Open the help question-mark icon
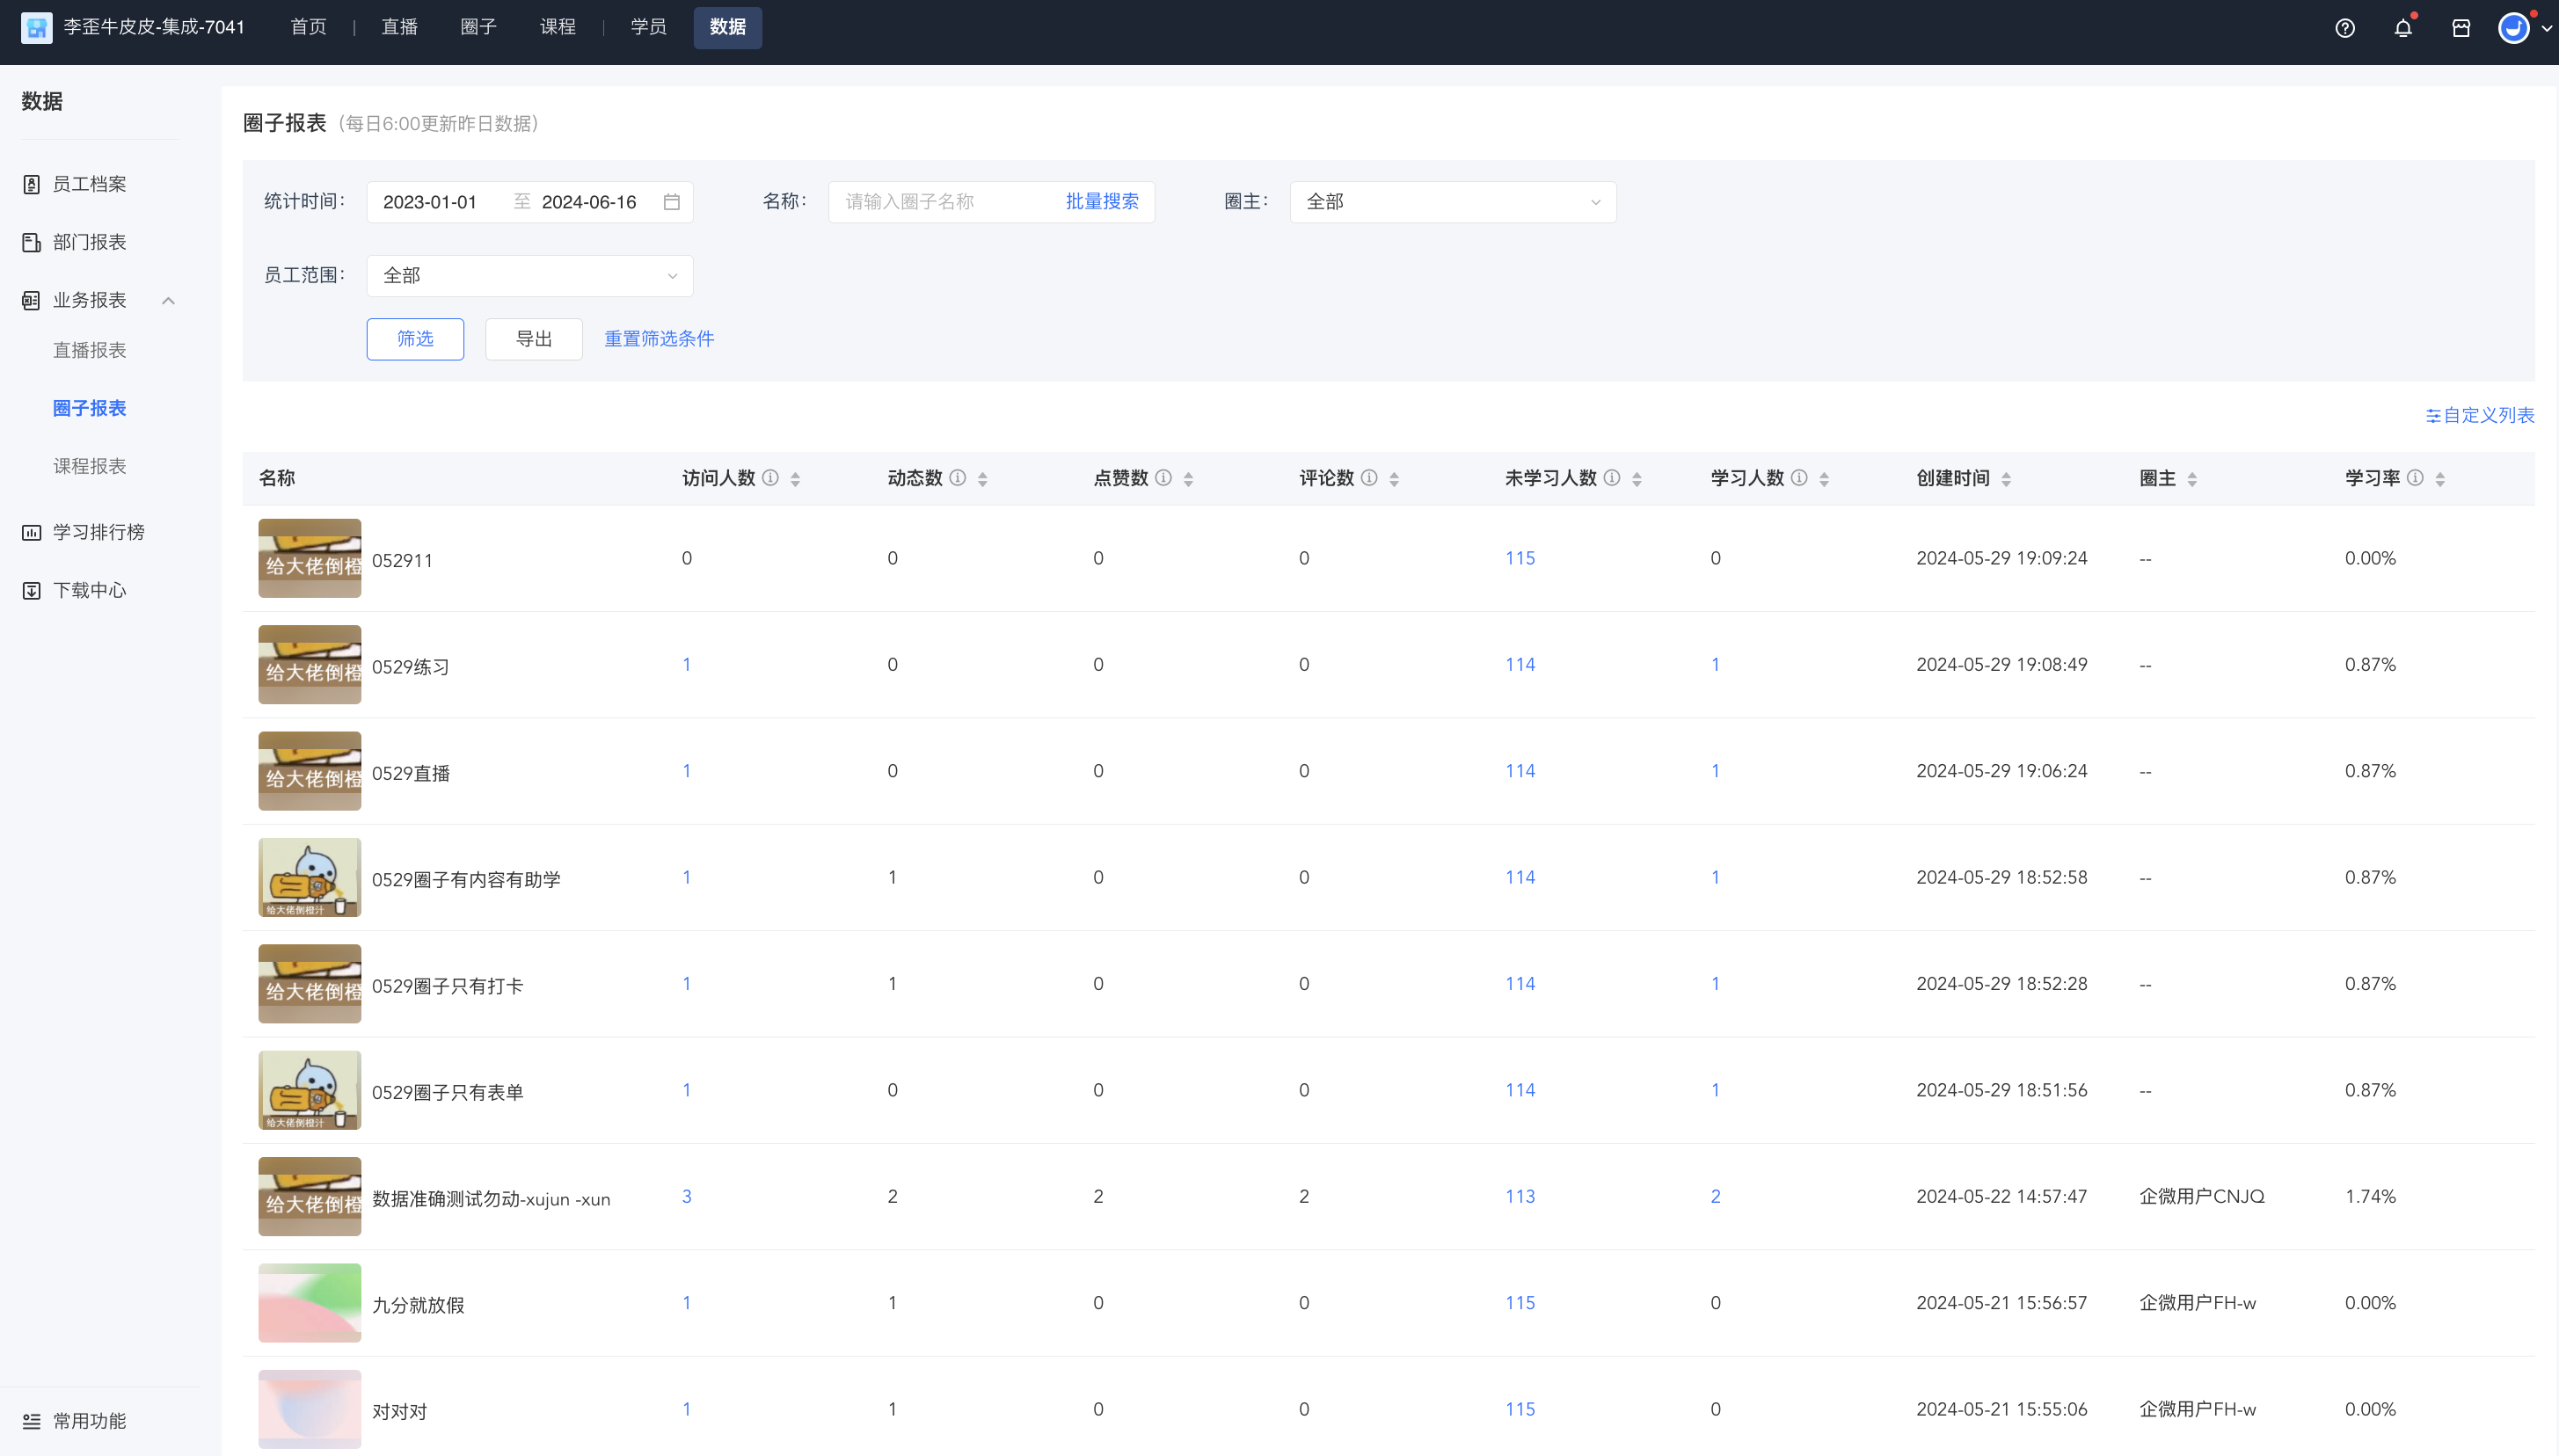Image resolution: width=2559 pixels, height=1456 pixels. click(2344, 28)
